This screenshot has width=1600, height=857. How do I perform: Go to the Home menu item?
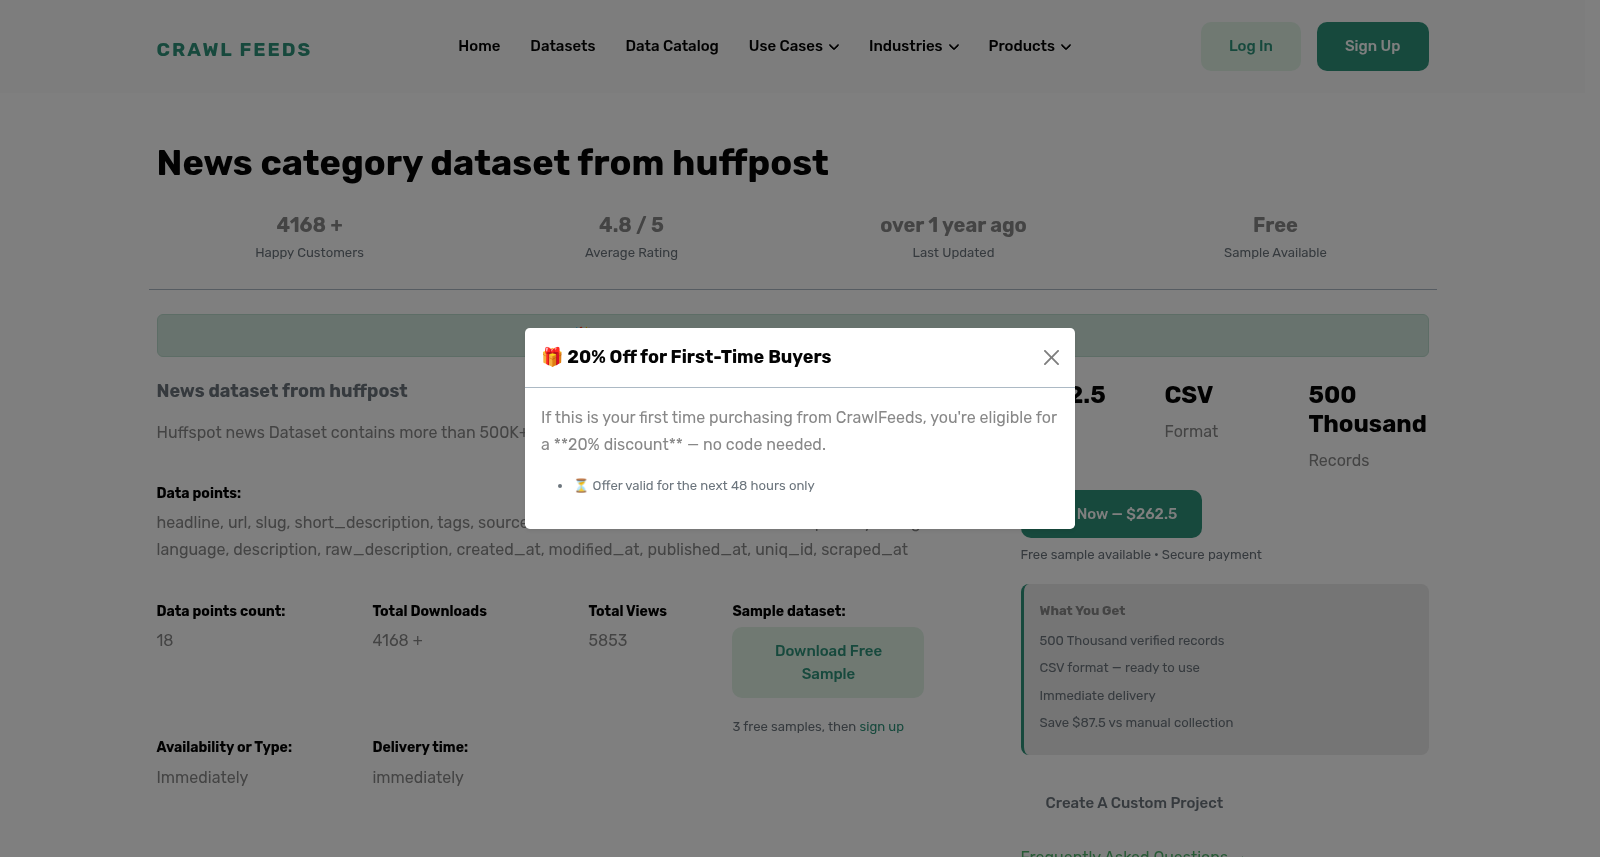pyautogui.click(x=479, y=46)
